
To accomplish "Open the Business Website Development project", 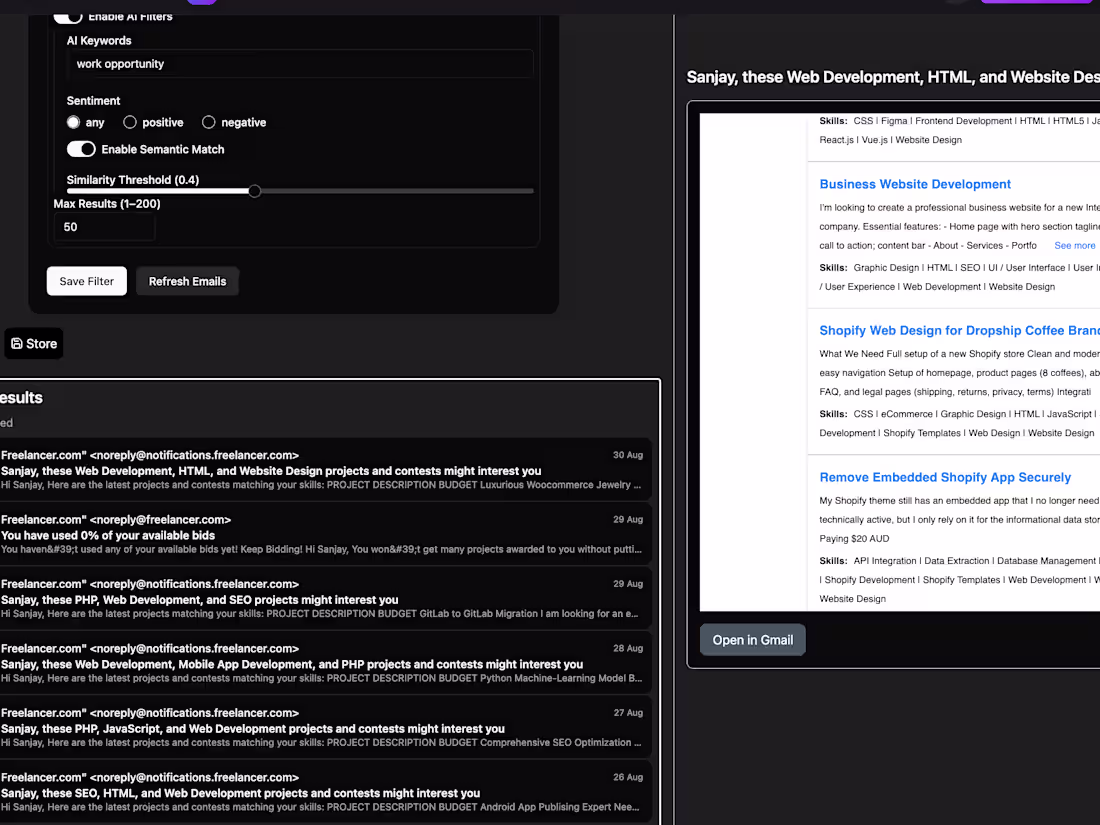I will (915, 184).
